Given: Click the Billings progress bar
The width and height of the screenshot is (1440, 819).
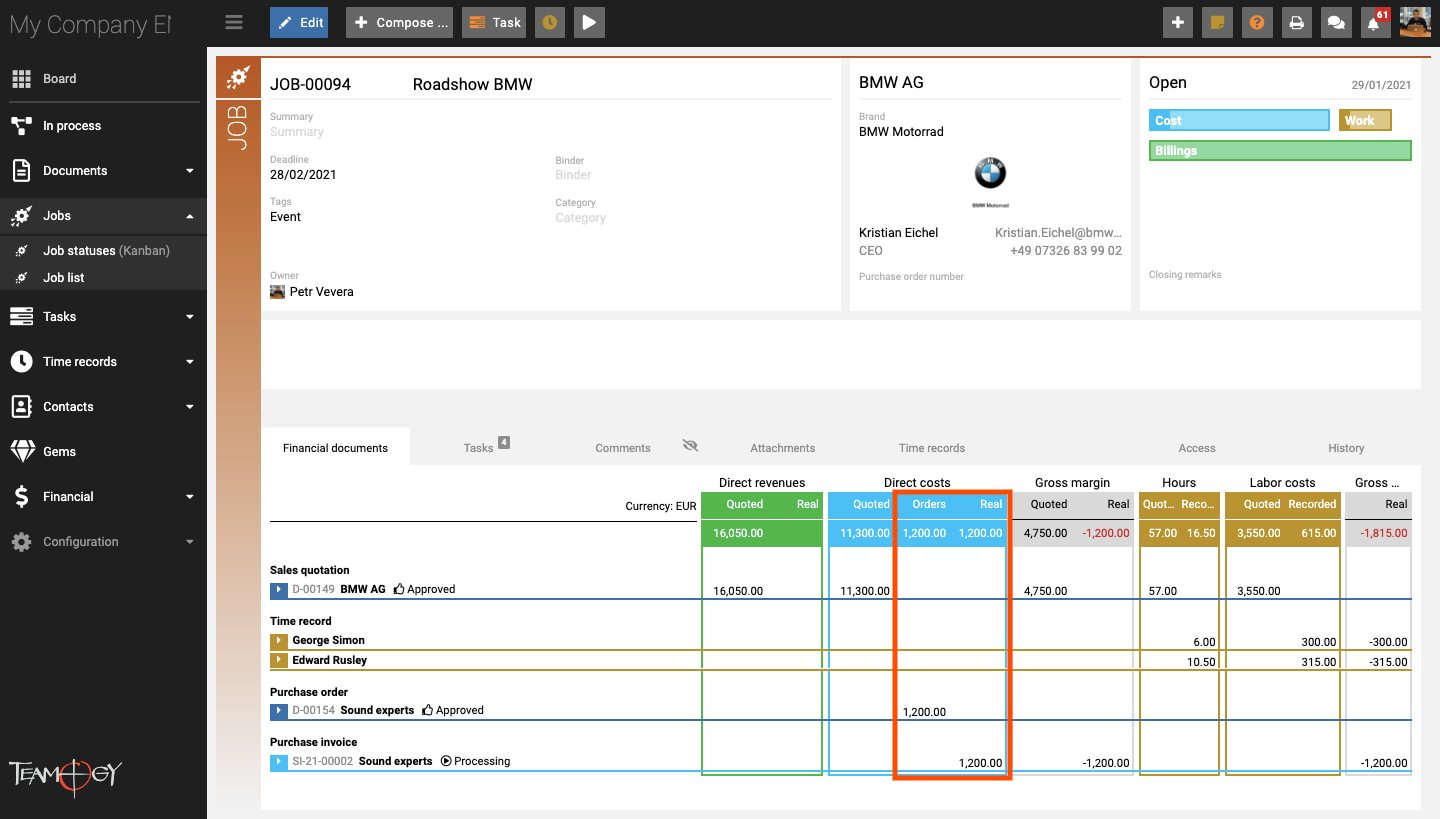Looking at the screenshot, I should 1280,151.
